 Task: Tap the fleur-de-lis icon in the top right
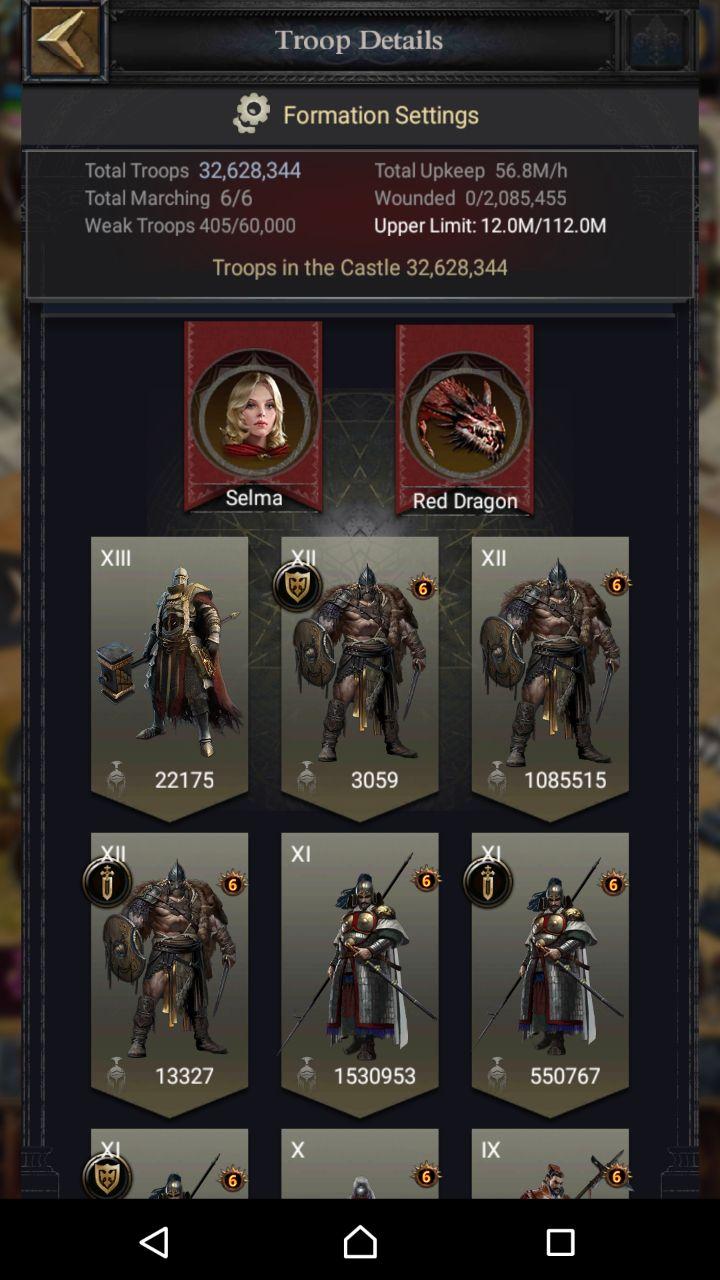657,41
